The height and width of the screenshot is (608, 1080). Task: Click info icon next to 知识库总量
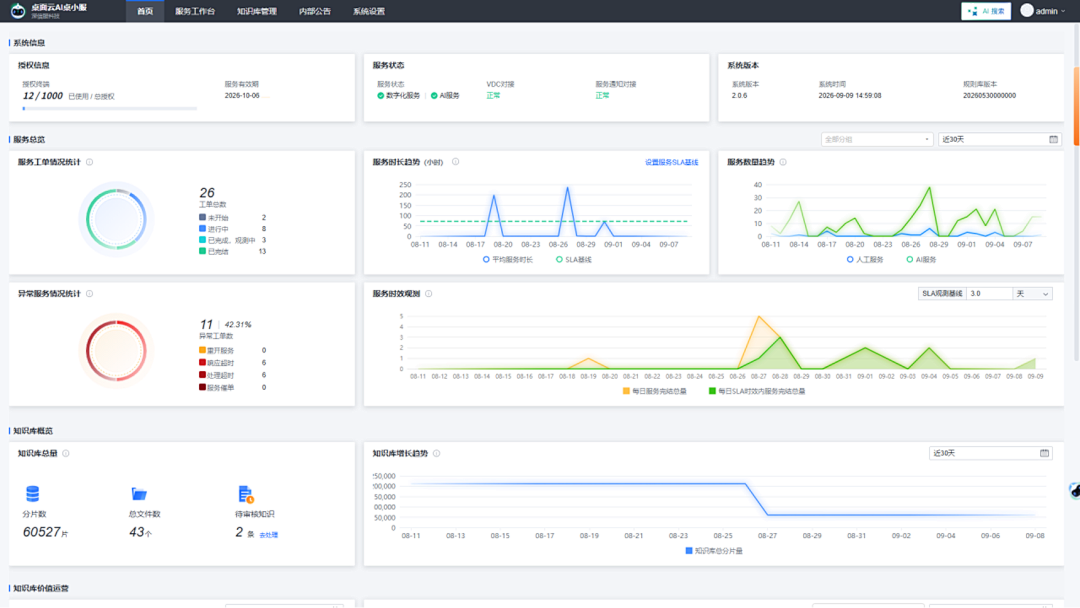click(x=66, y=454)
